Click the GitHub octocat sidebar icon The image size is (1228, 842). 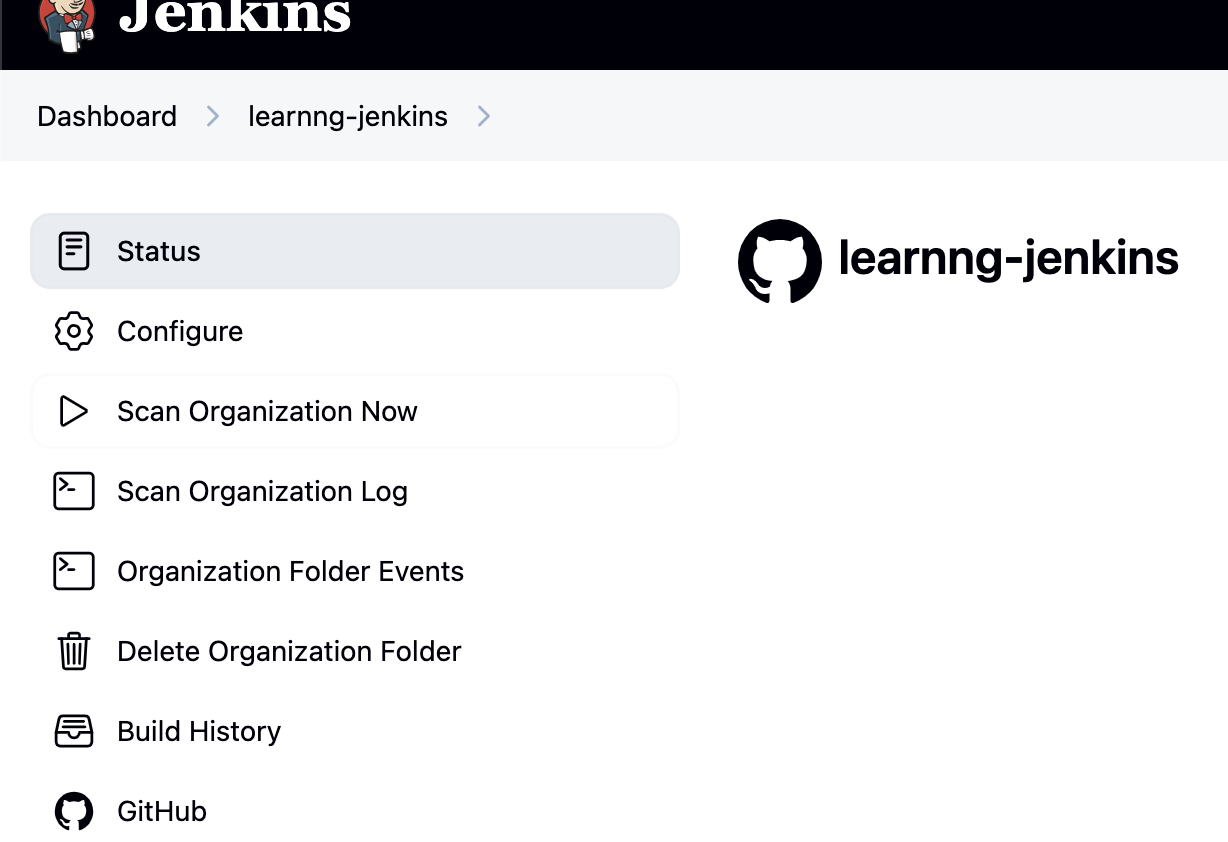point(74,811)
